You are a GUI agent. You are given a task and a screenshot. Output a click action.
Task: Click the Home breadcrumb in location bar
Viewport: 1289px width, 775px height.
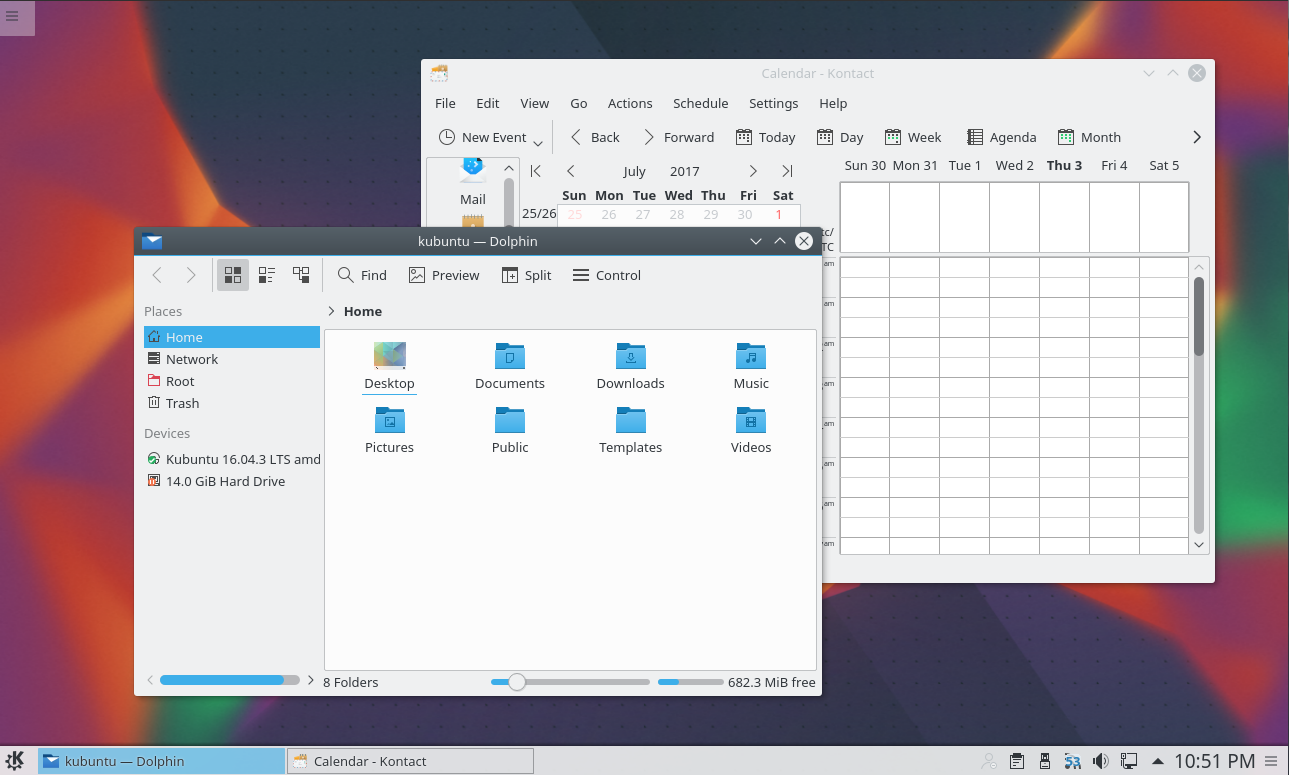point(363,311)
